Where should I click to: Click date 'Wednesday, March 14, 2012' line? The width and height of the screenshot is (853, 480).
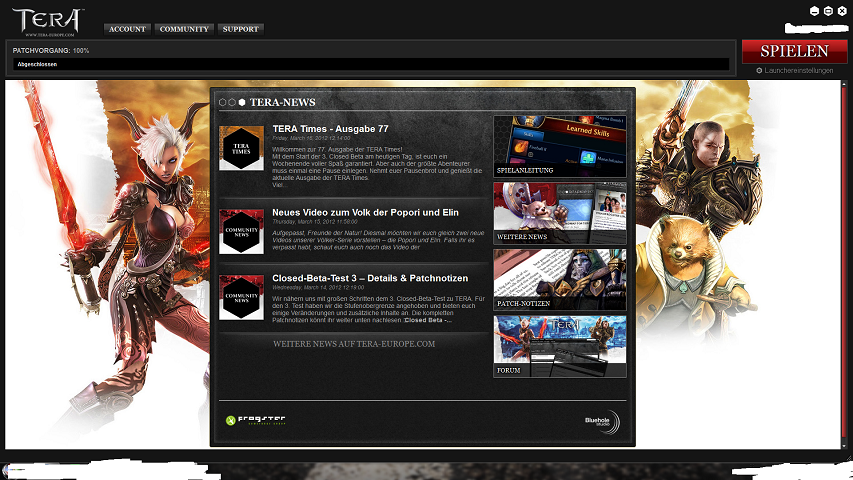point(318,287)
